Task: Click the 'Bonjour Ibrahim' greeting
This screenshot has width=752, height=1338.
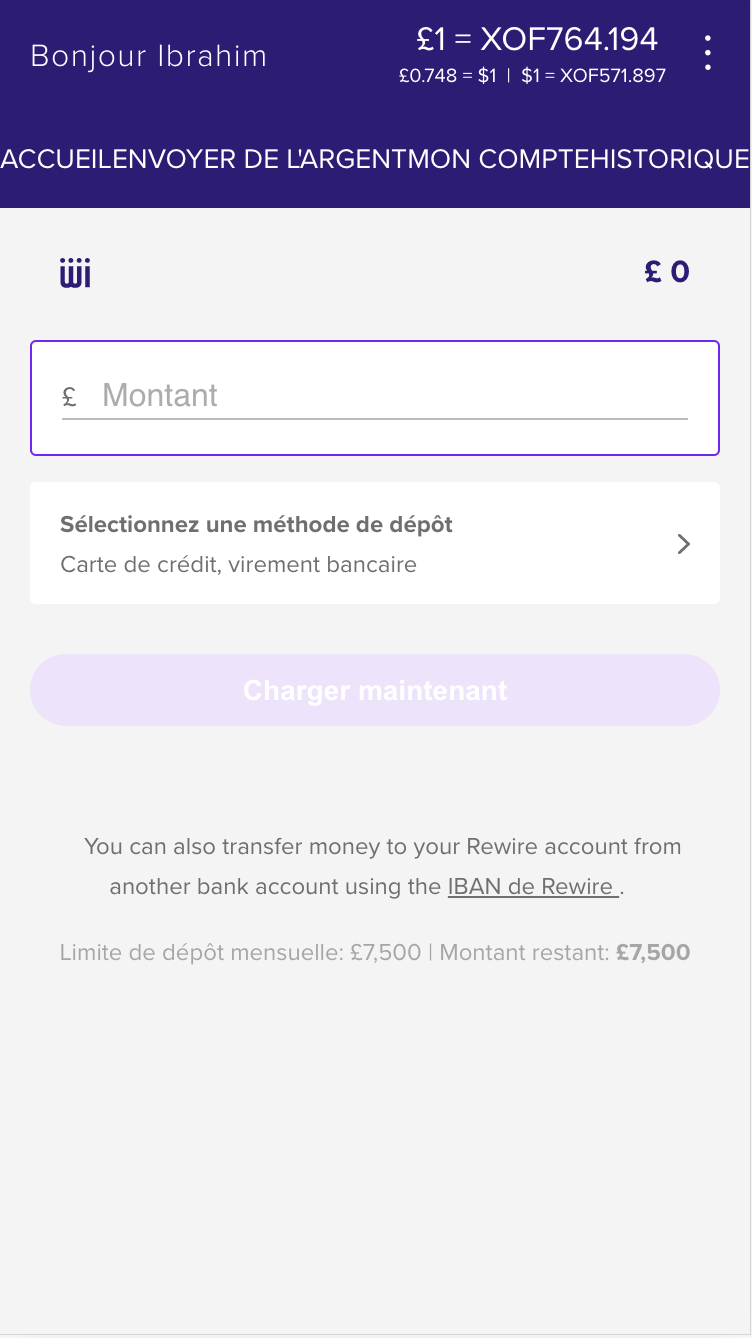Action: (149, 56)
